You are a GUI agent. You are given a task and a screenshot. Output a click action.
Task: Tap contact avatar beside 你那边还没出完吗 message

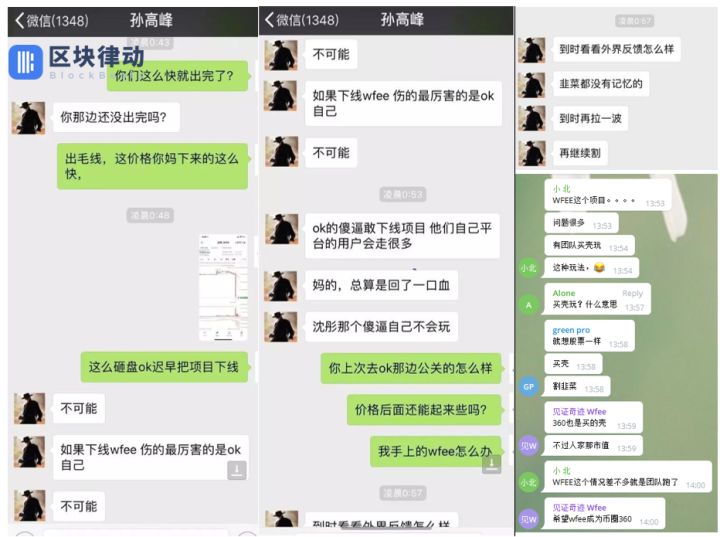point(28,118)
